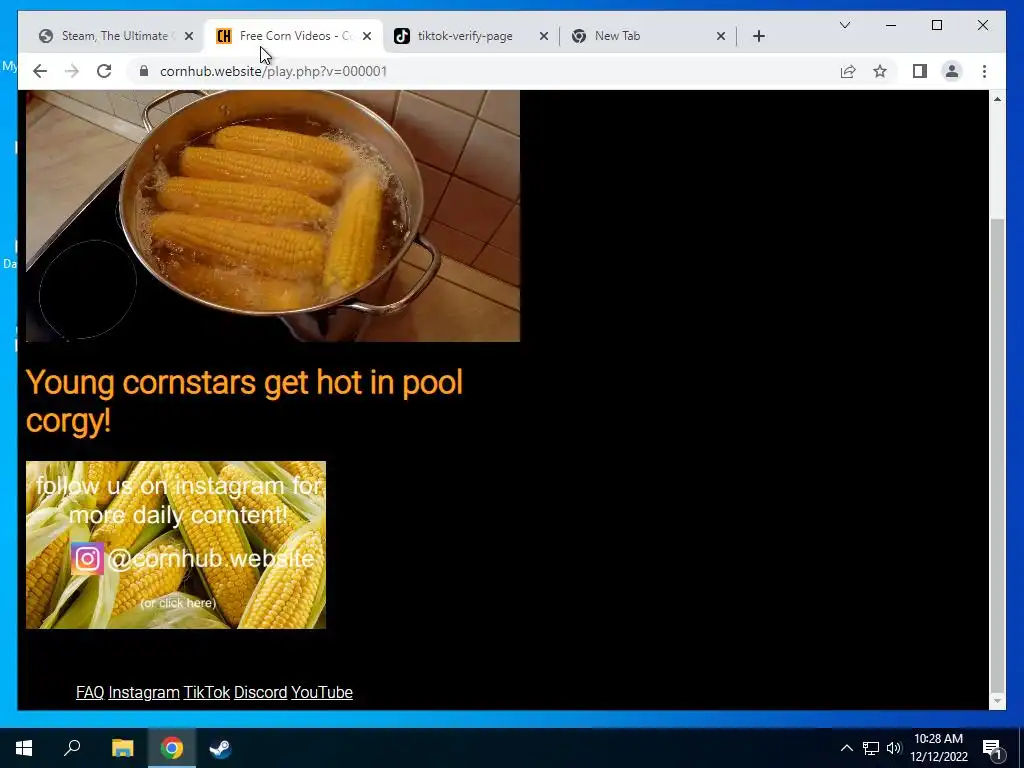This screenshot has width=1024, height=768.
Task: Open Steam from the taskbar
Action: 220,748
